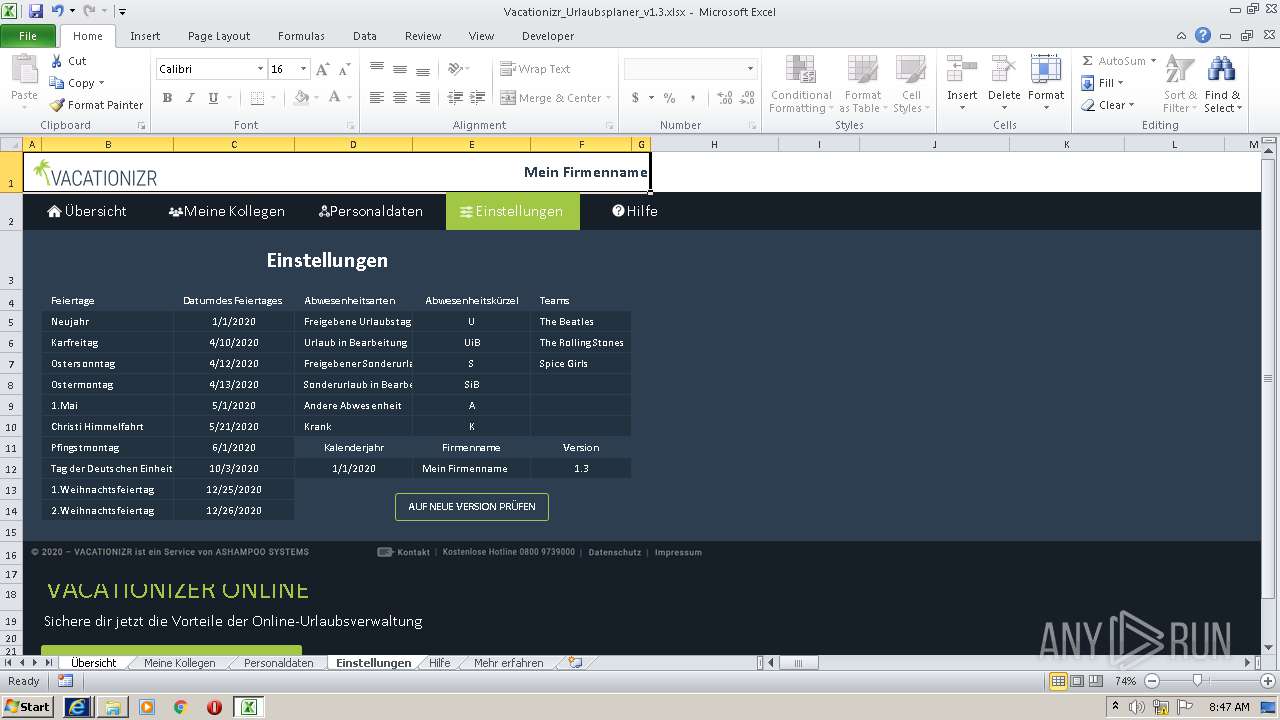Screen dimensions: 1280x720
Task: Toggle Wrap Text
Action: 536,69
